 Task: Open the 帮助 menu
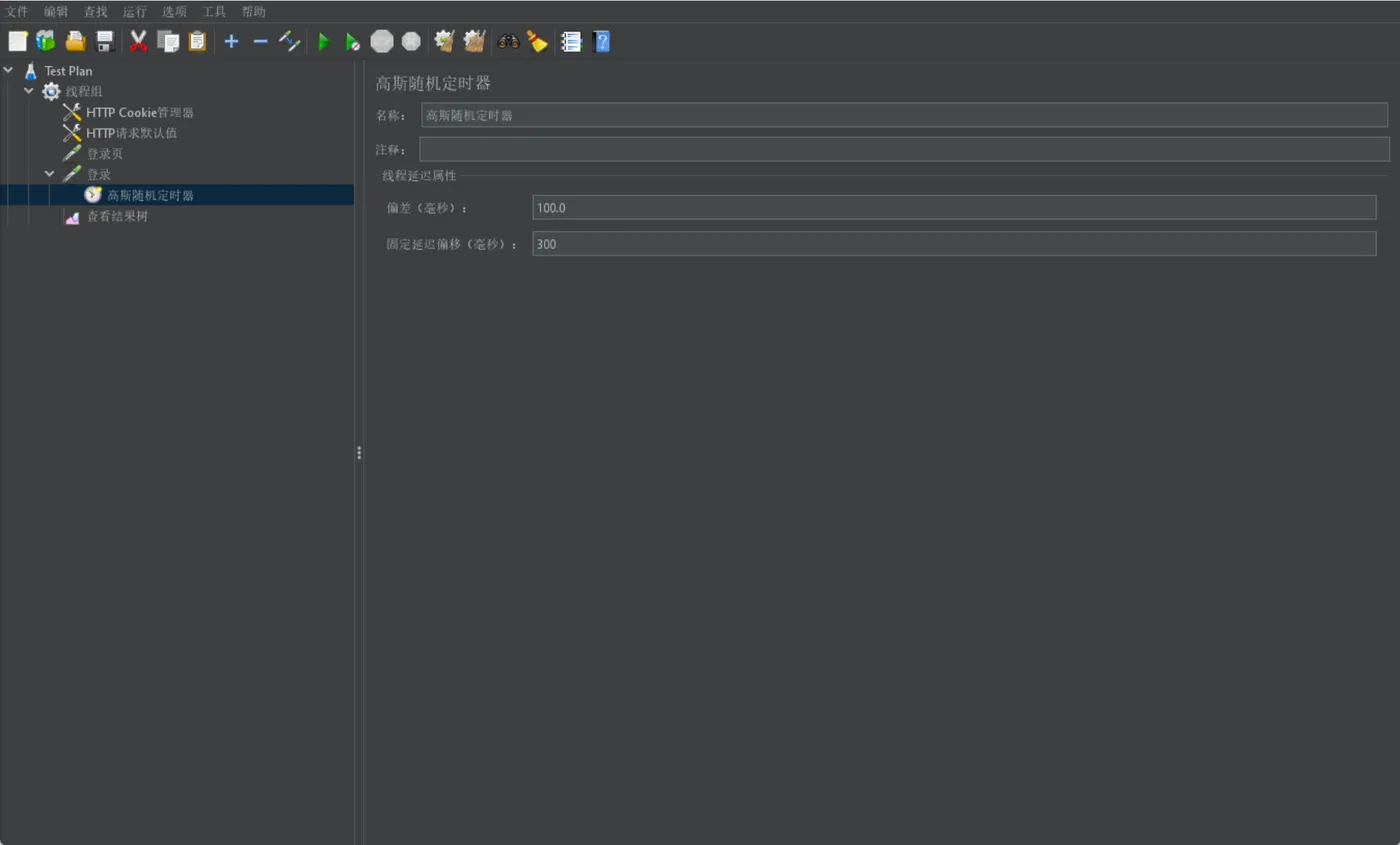tap(254, 12)
